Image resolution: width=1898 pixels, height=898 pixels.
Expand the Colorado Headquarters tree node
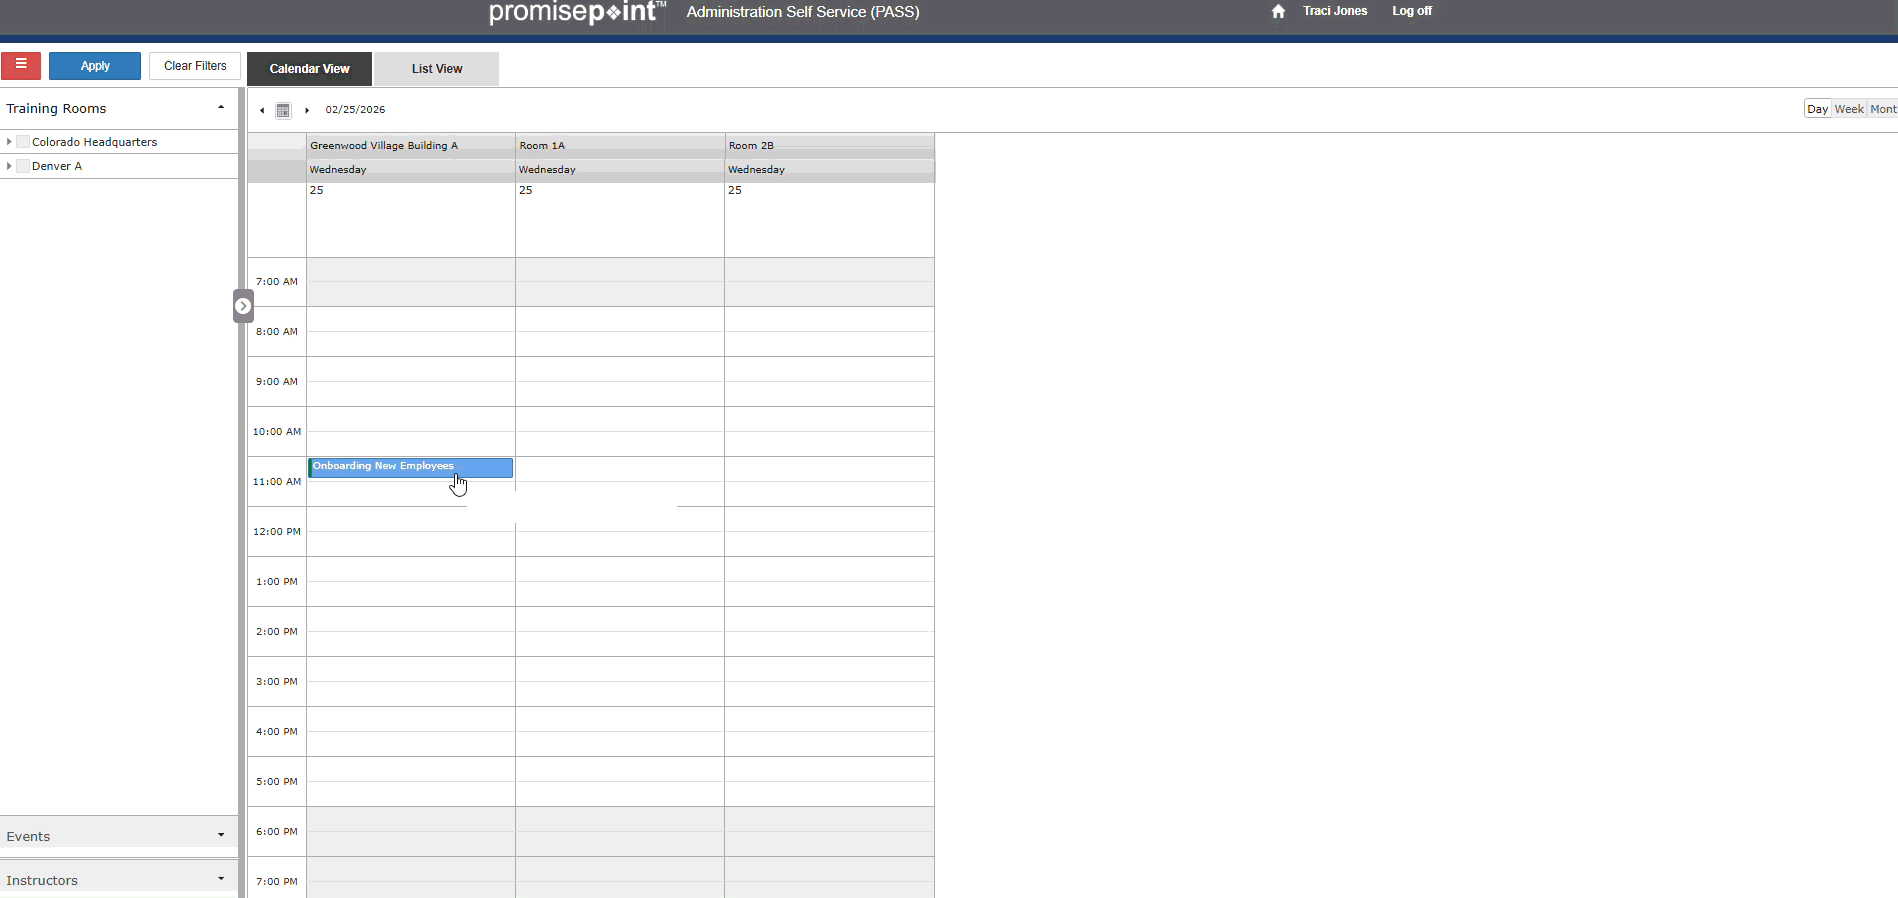click(x=9, y=142)
